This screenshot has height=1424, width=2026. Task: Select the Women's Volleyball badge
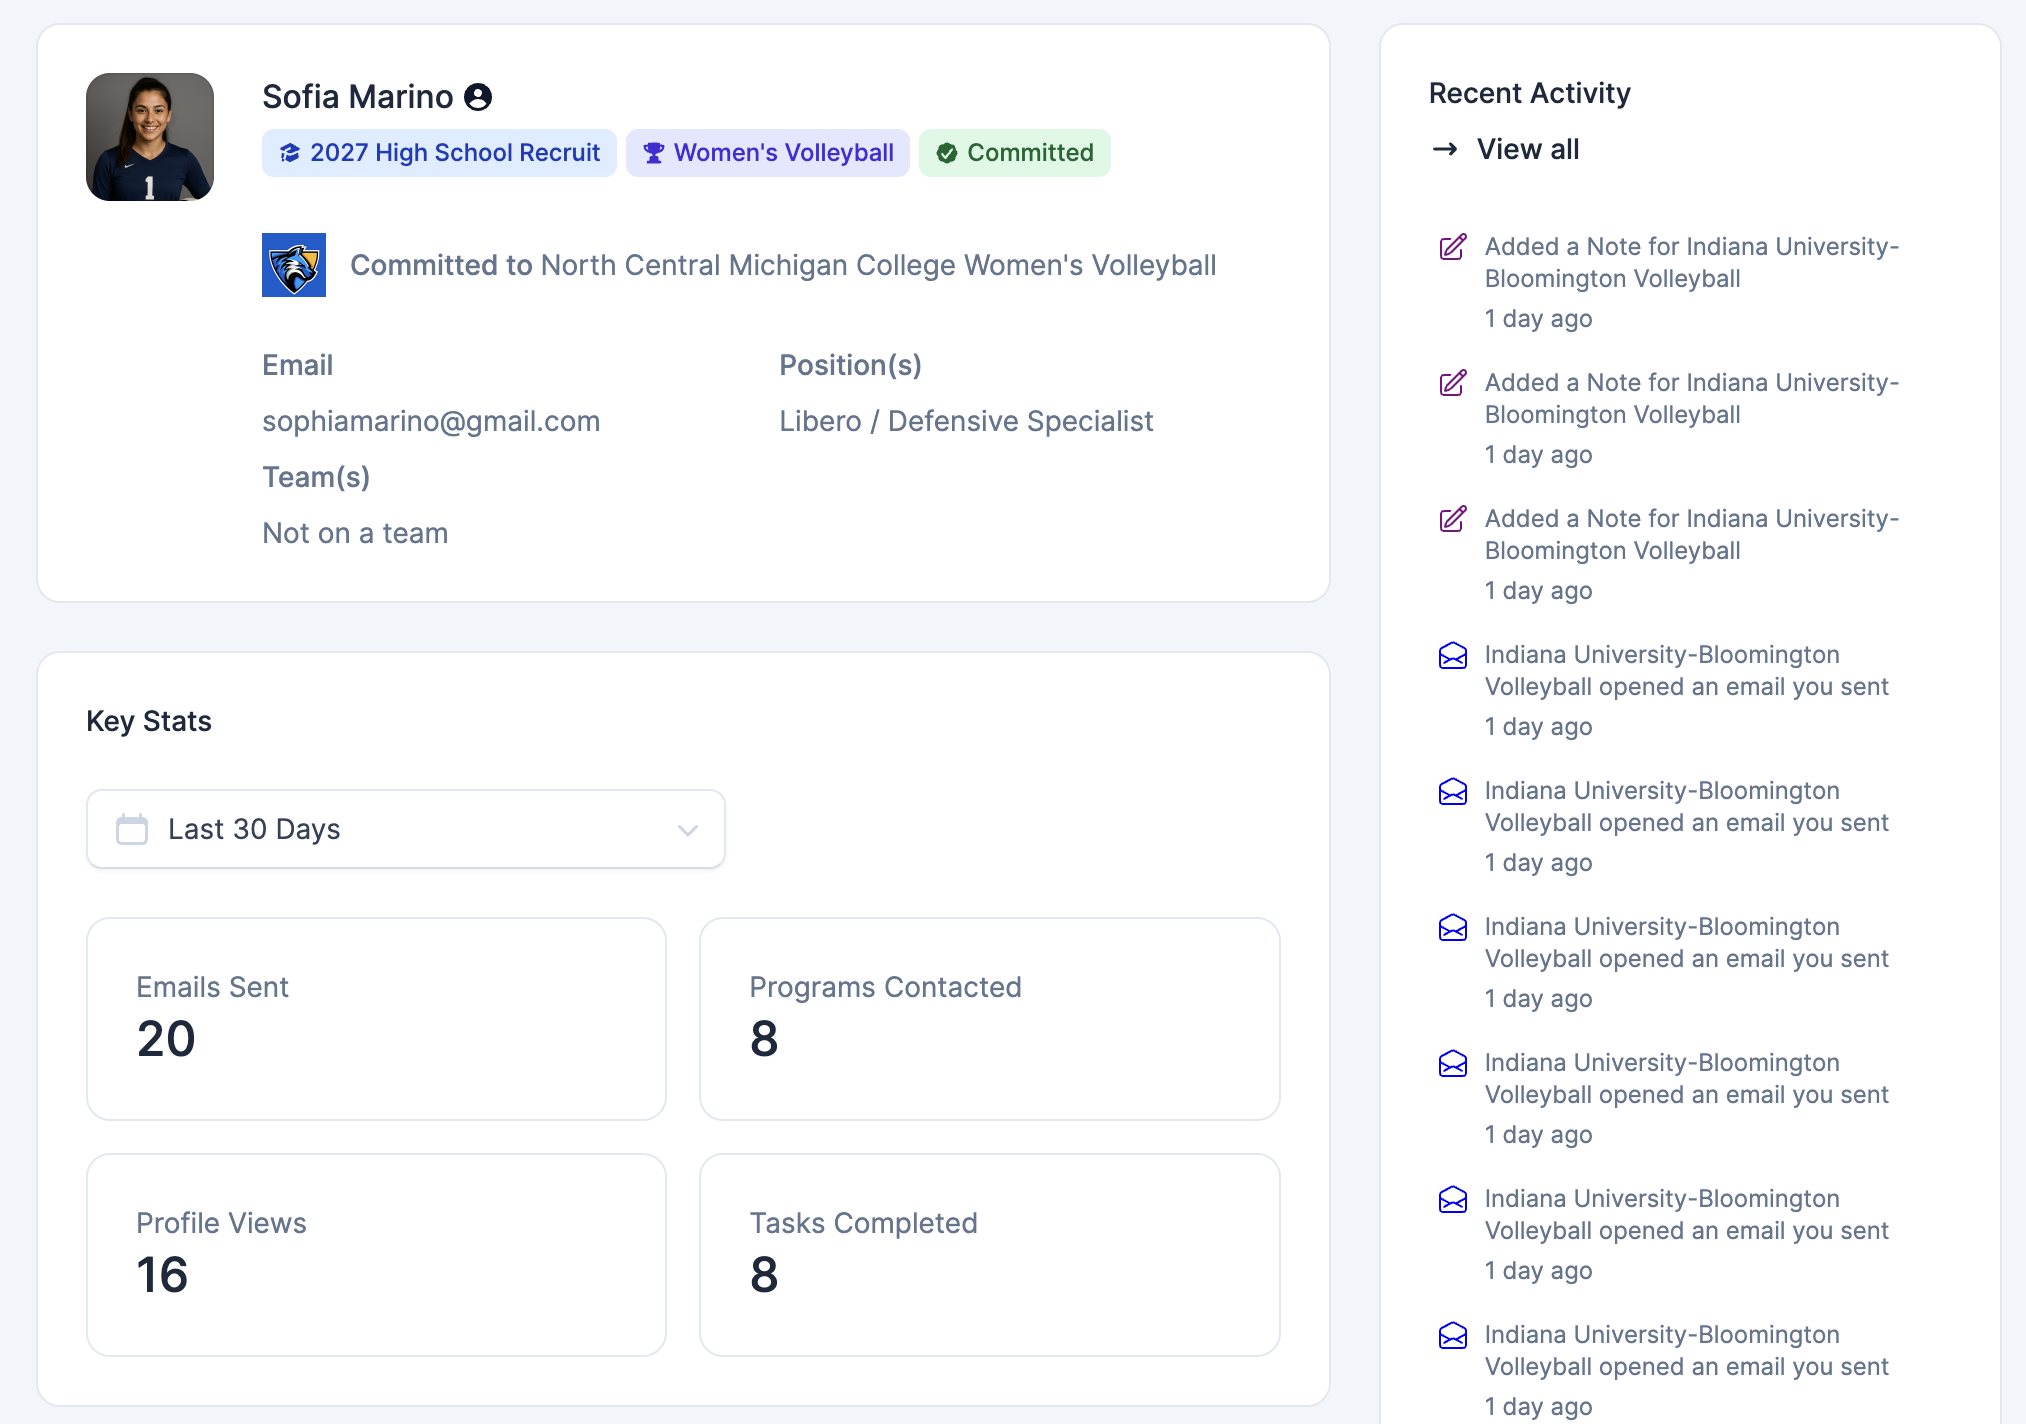click(x=767, y=152)
